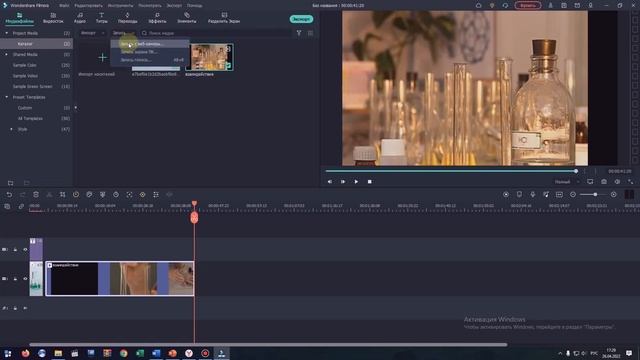Switch to the Transitions tab
The image size is (640, 360).
point(127,18)
